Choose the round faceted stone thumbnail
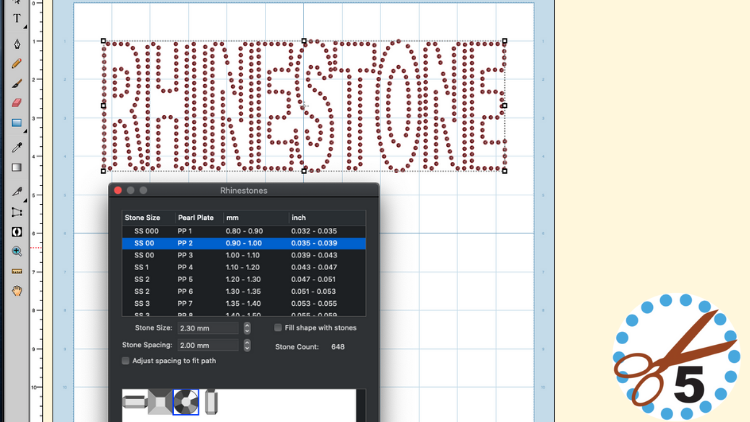750x422 pixels. point(185,402)
